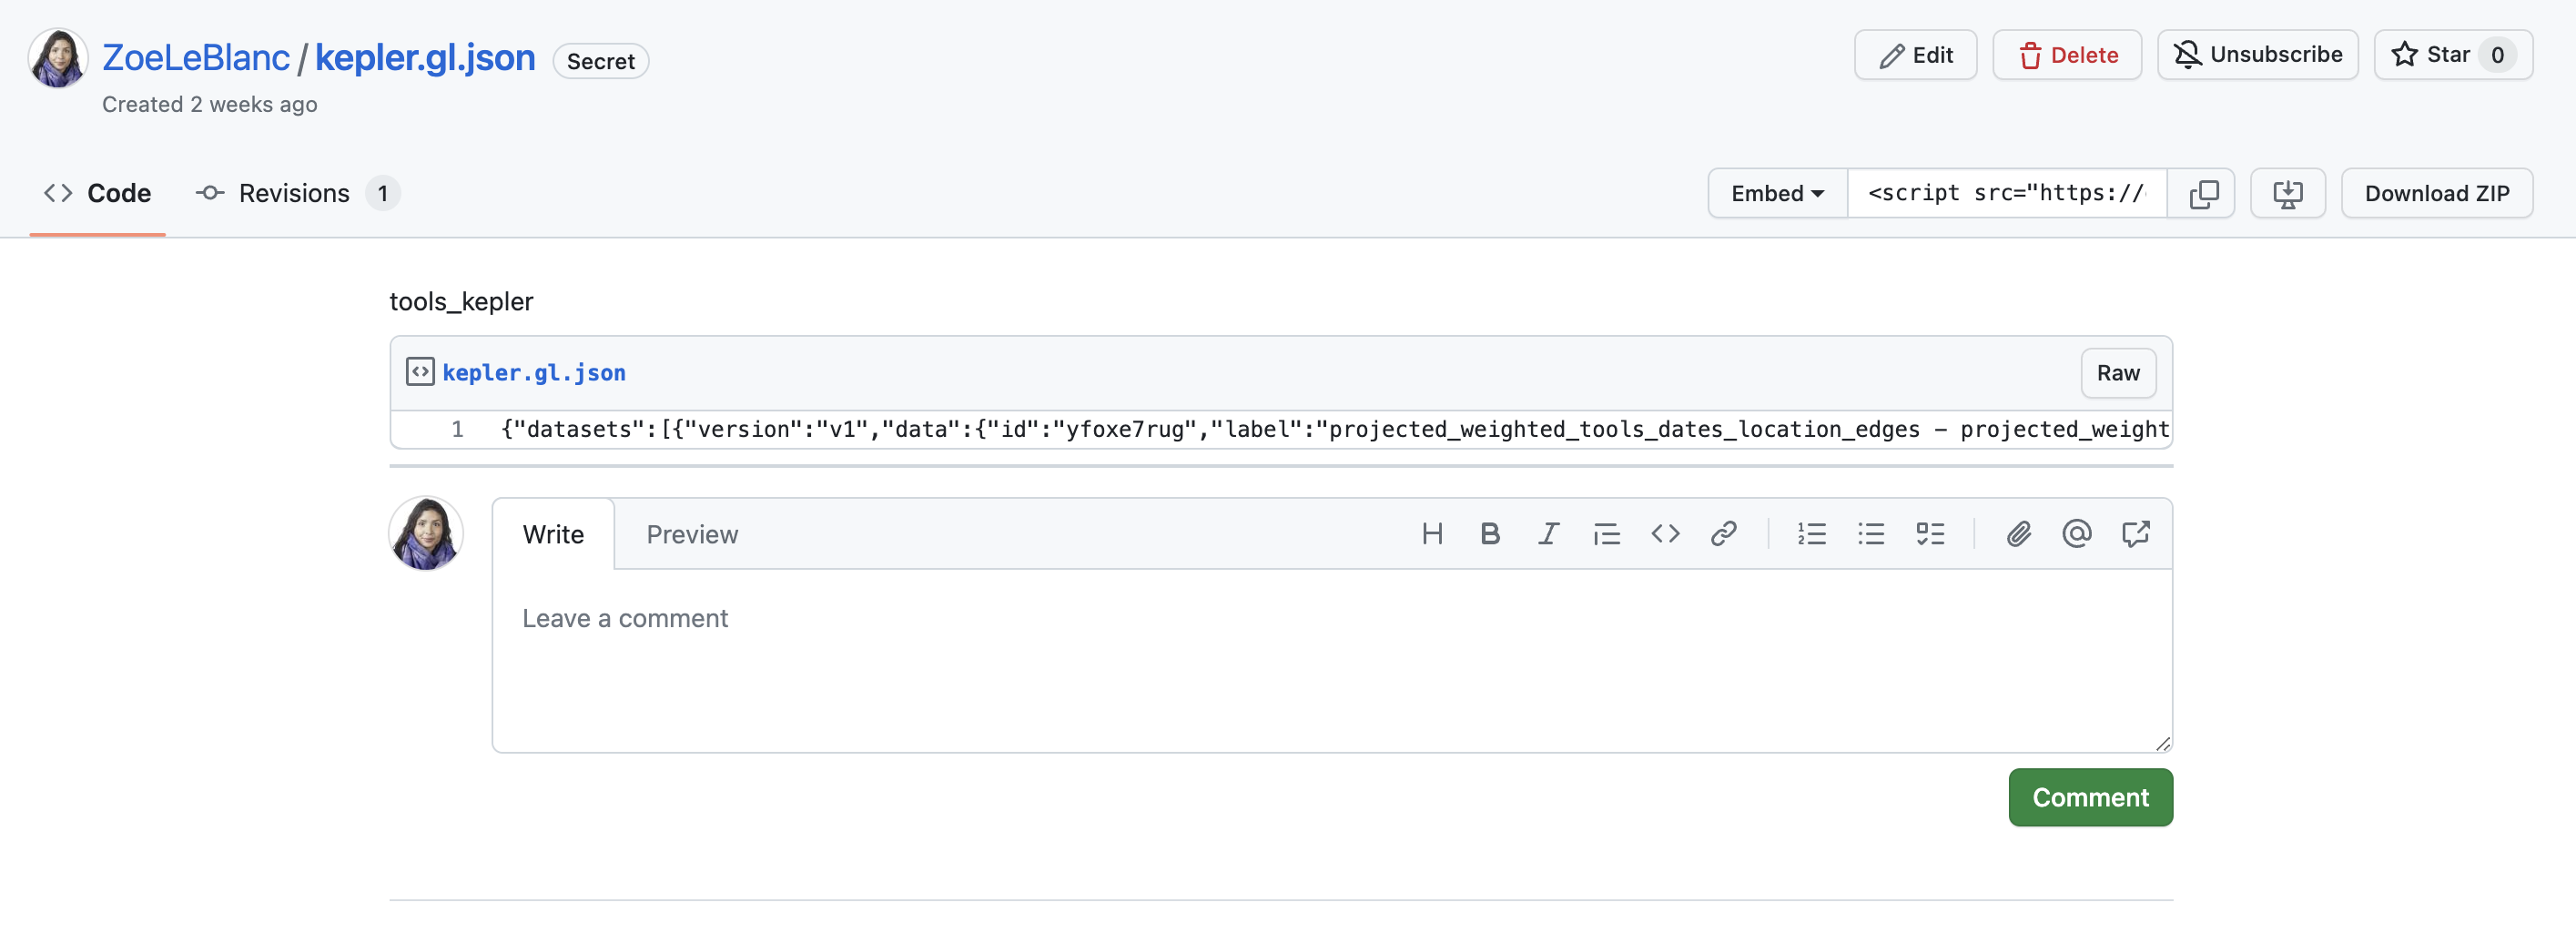Image resolution: width=2576 pixels, height=943 pixels.
Task: Star this gist
Action: pos(2430,55)
